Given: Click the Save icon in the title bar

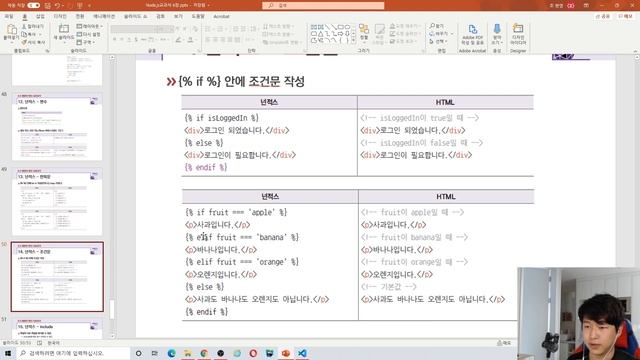Looking at the screenshot, I should [48, 5].
